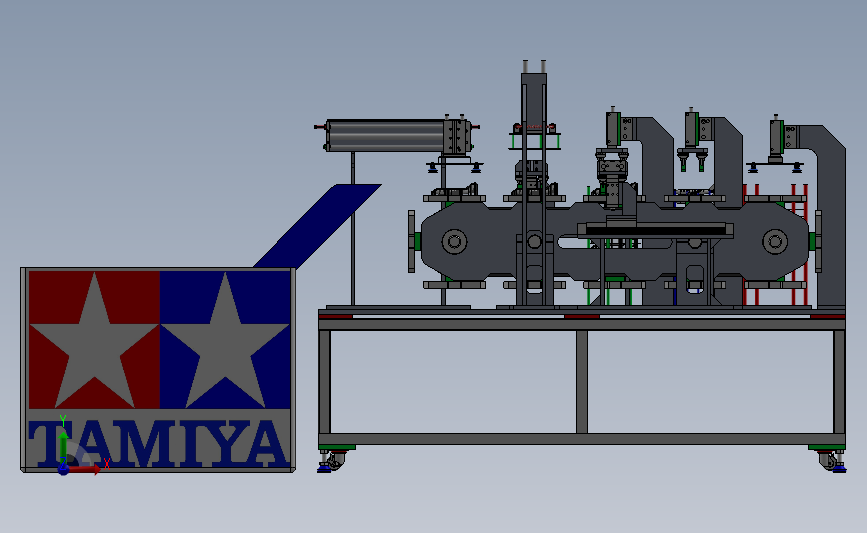Select the grey star on the blue panel
The height and width of the screenshot is (533, 867).
[x=225, y=341]
